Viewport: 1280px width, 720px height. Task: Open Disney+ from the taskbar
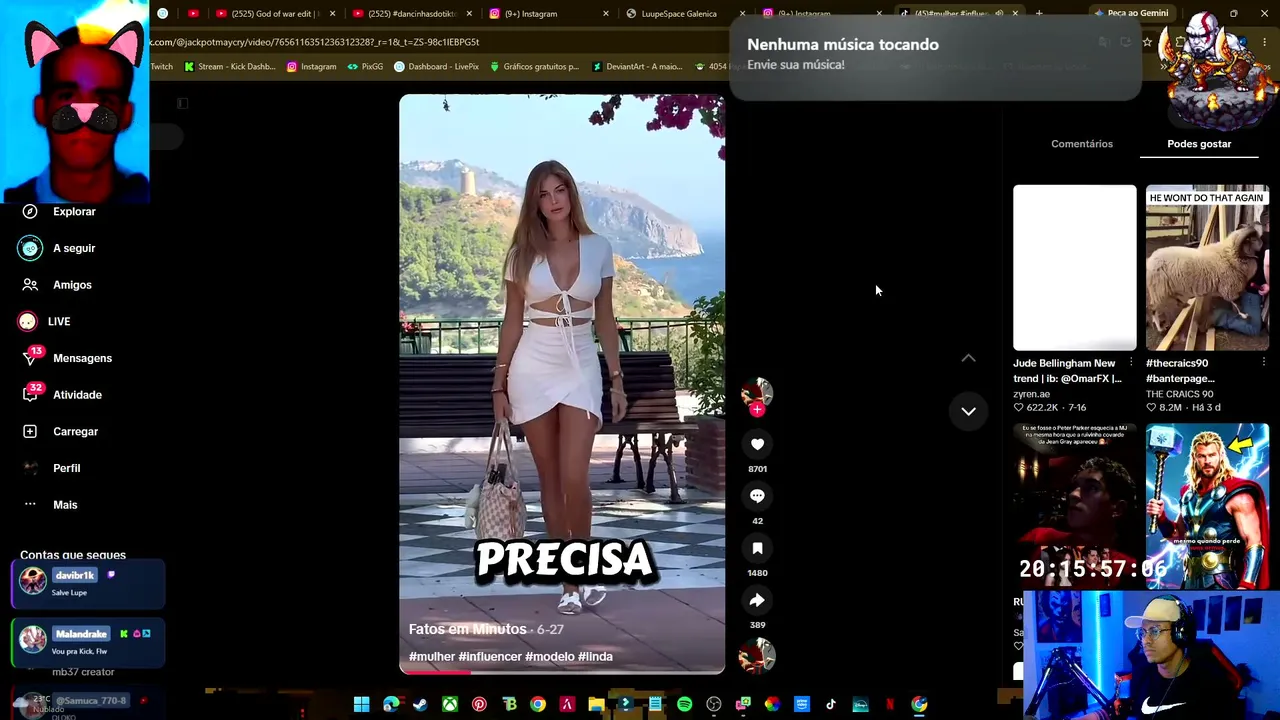[x=860, y=704]
